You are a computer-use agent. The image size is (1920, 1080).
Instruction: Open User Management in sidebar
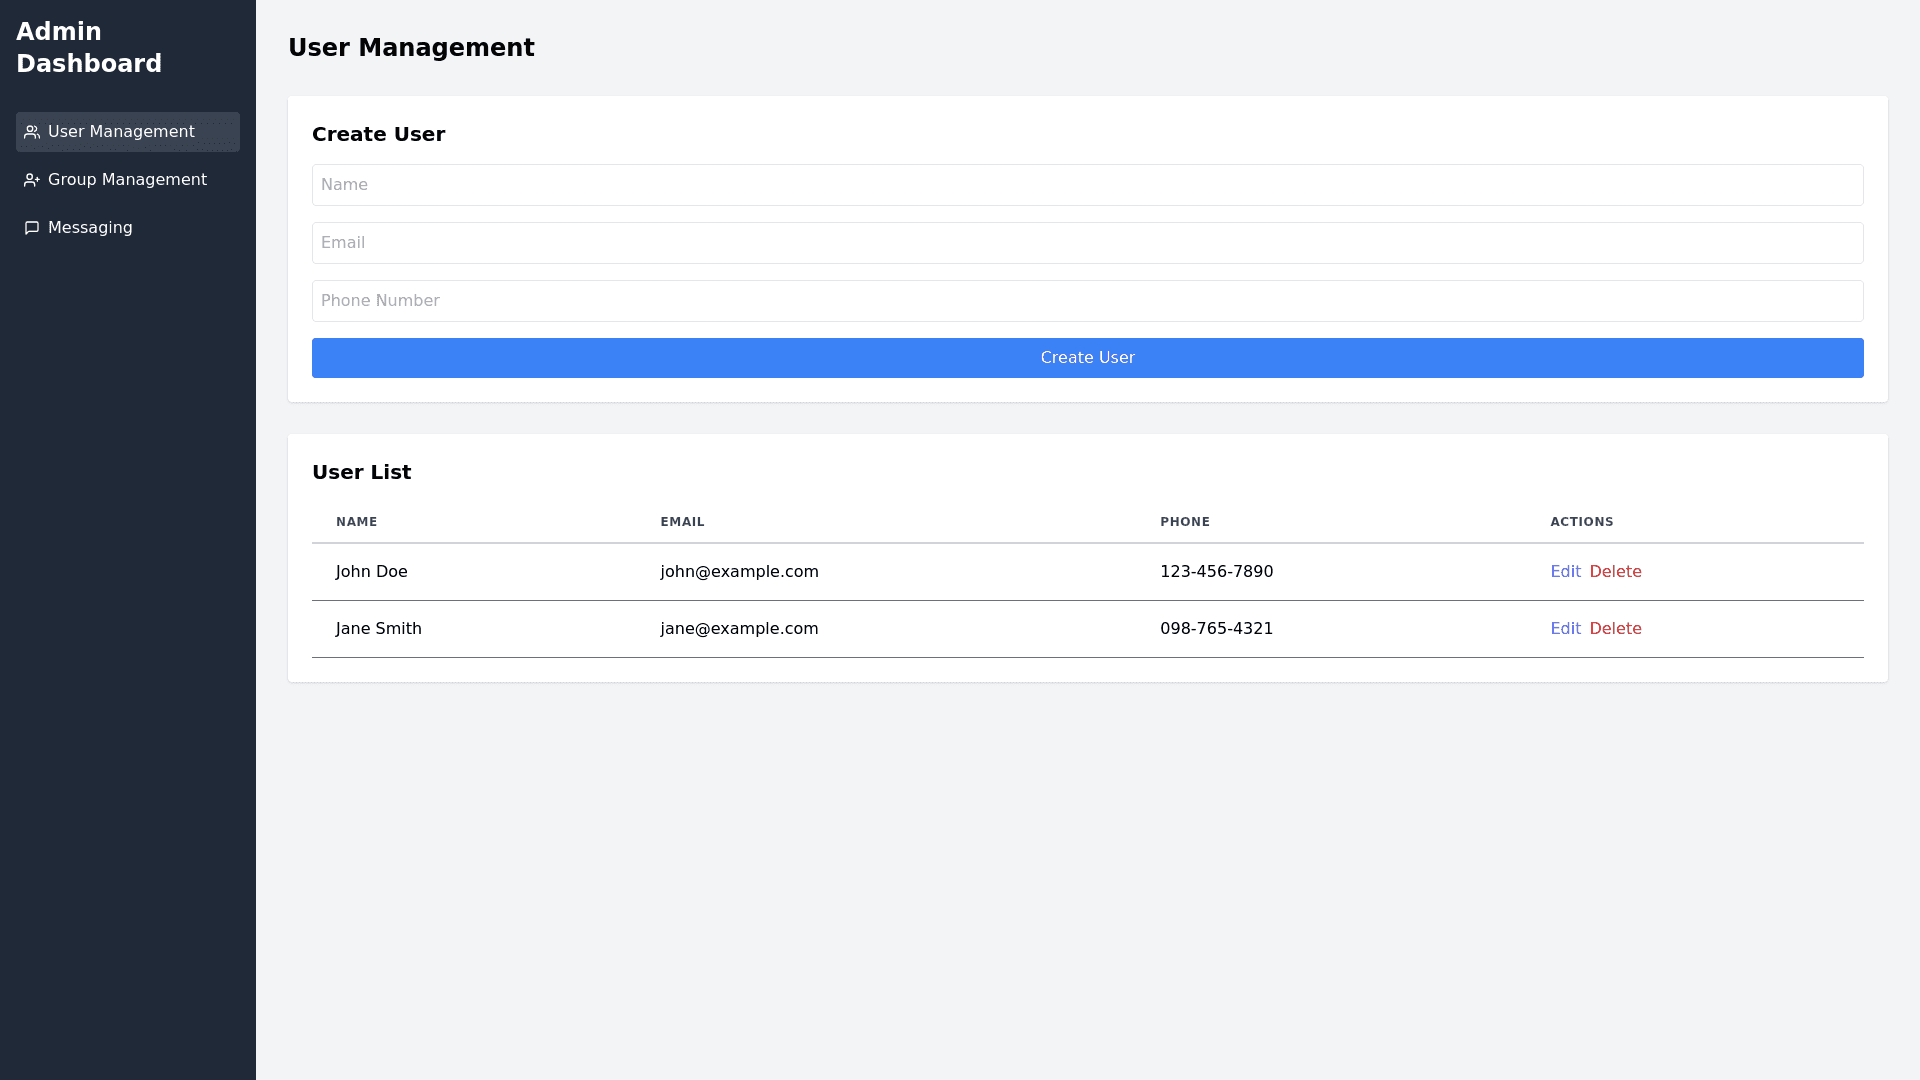coord(121,132)
